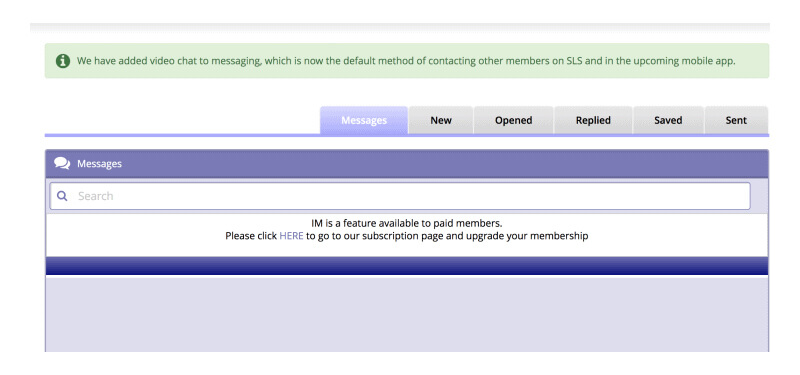Screen dimensions: 800x375
Task: Click the Messages panel title text
Action: coord(99,164)
